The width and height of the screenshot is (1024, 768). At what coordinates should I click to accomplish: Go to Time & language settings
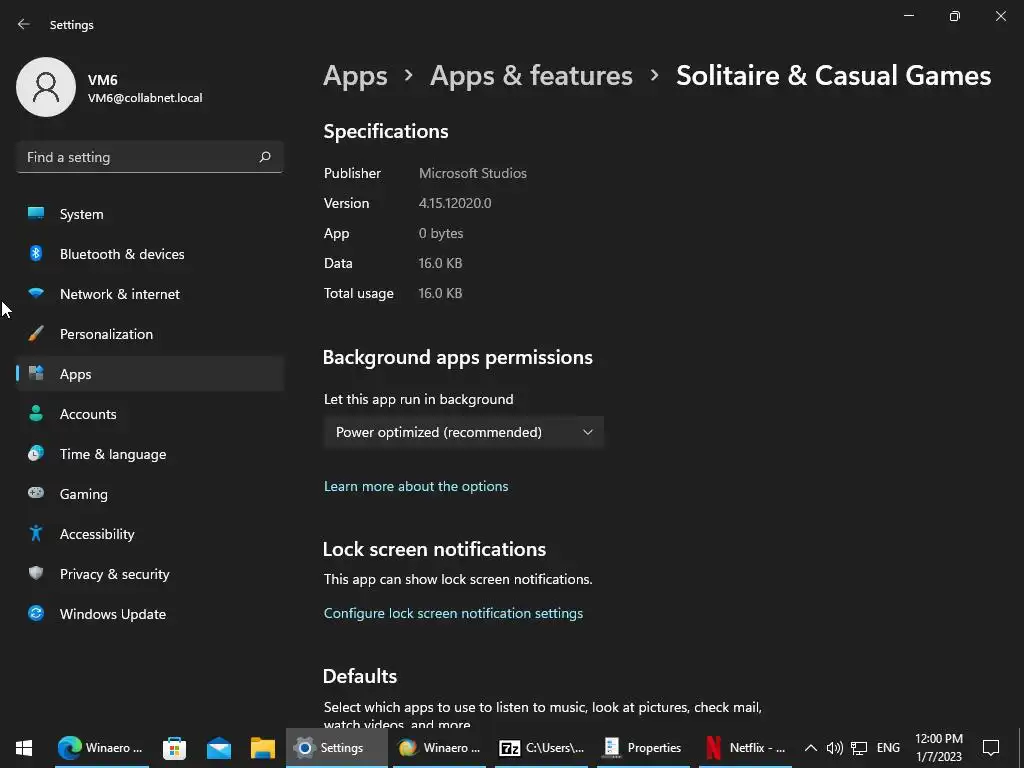(x=112, y=454)
